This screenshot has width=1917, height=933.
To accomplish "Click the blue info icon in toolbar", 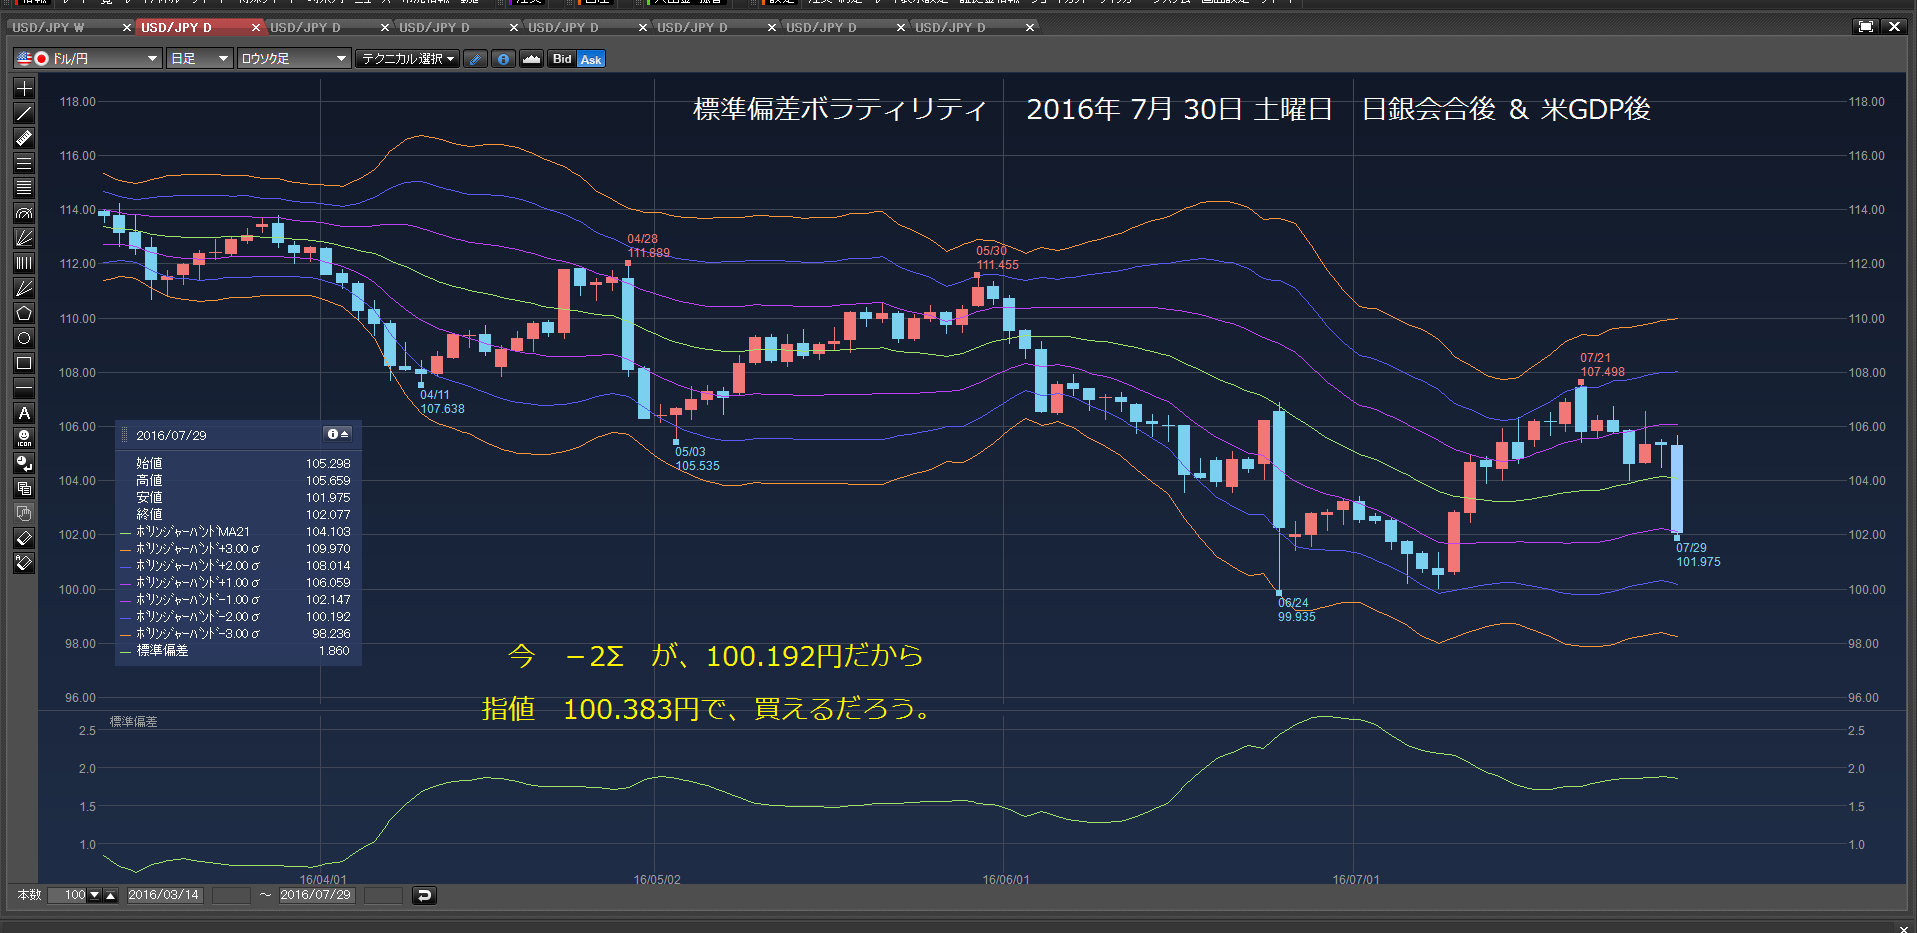I will pos(503,59).
